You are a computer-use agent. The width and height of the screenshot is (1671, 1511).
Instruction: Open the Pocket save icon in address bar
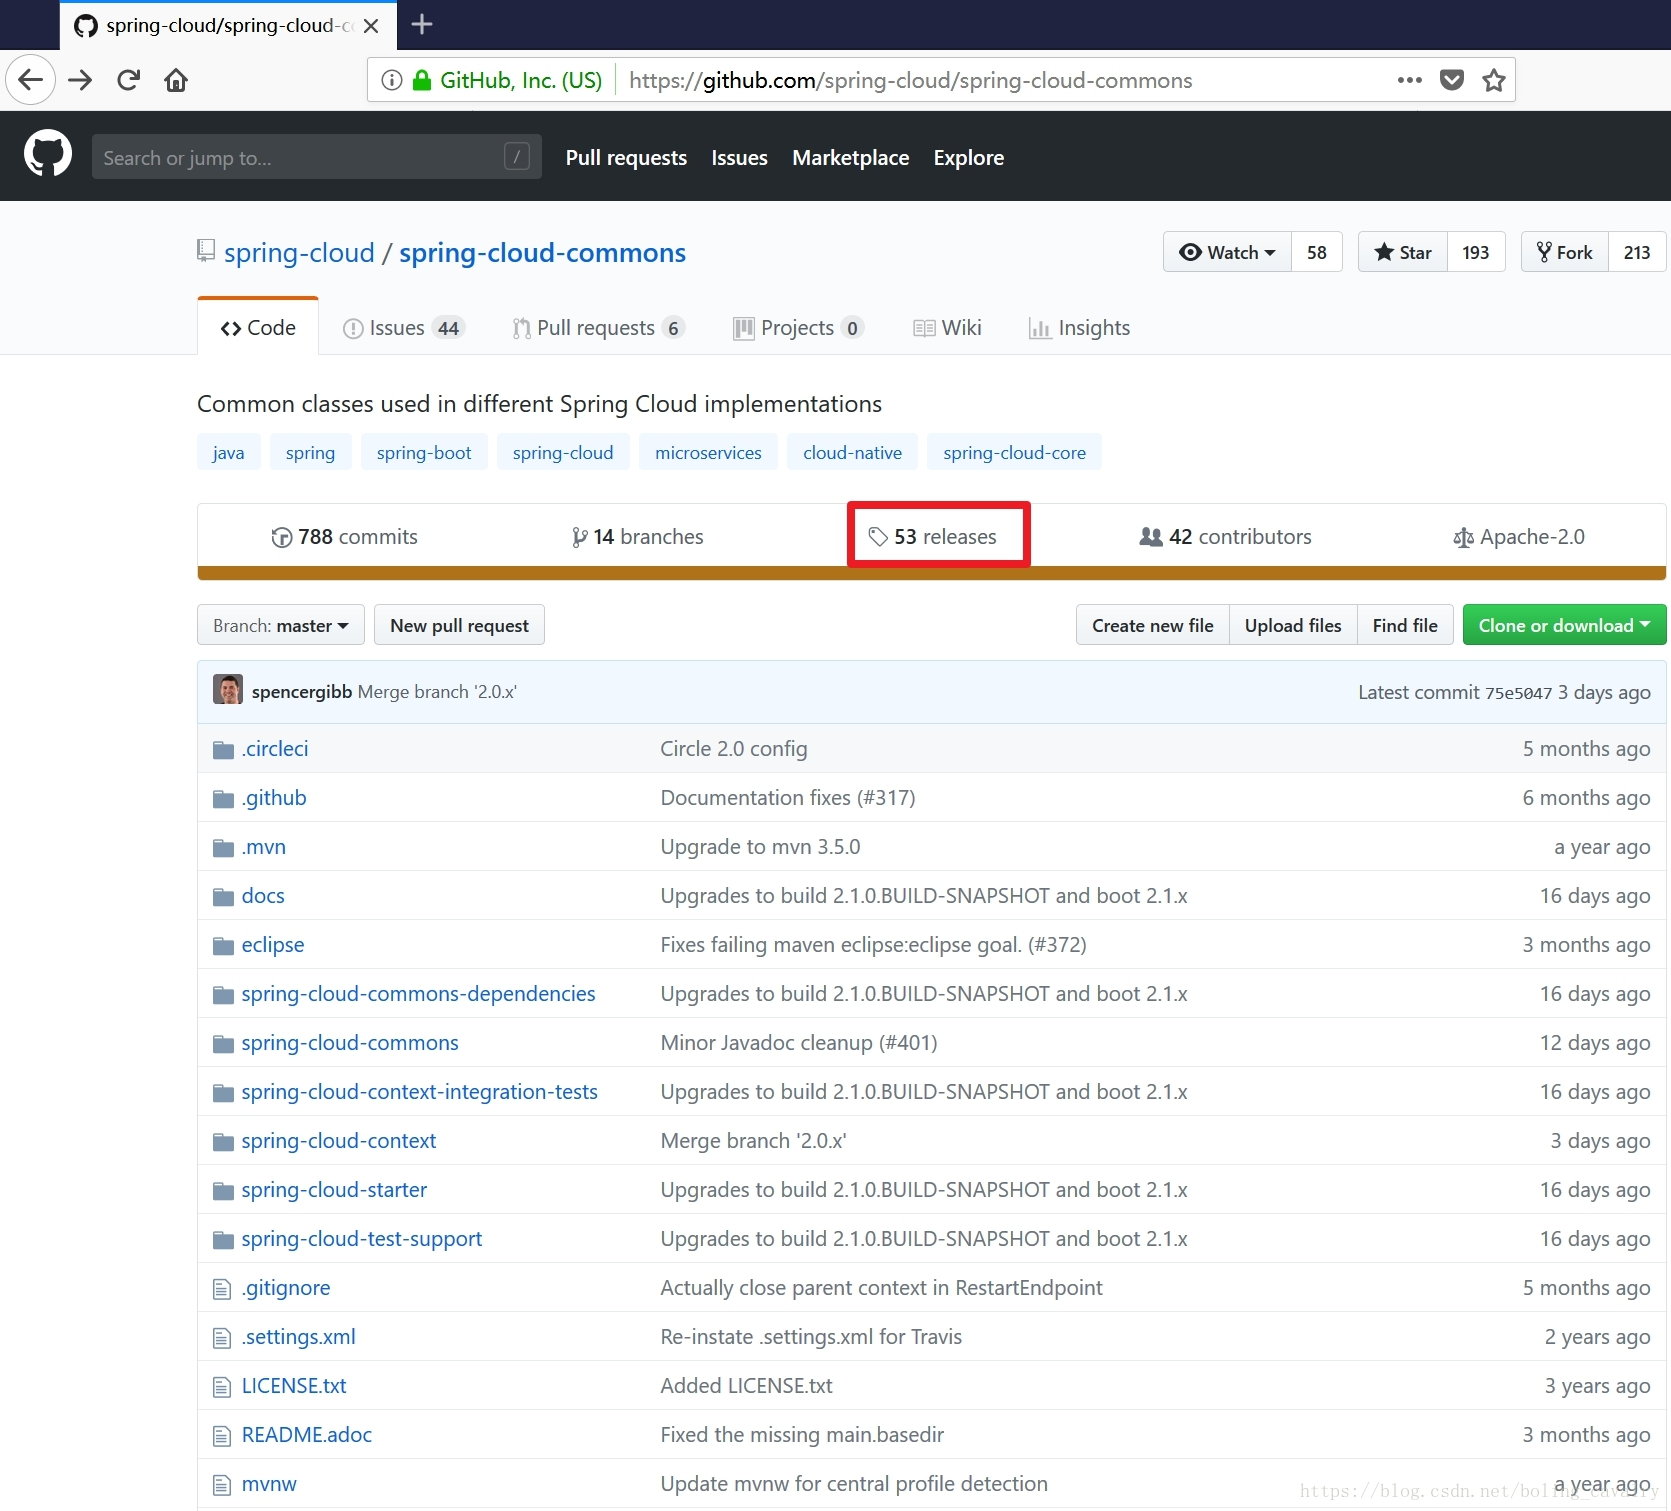pos(1452,80)
